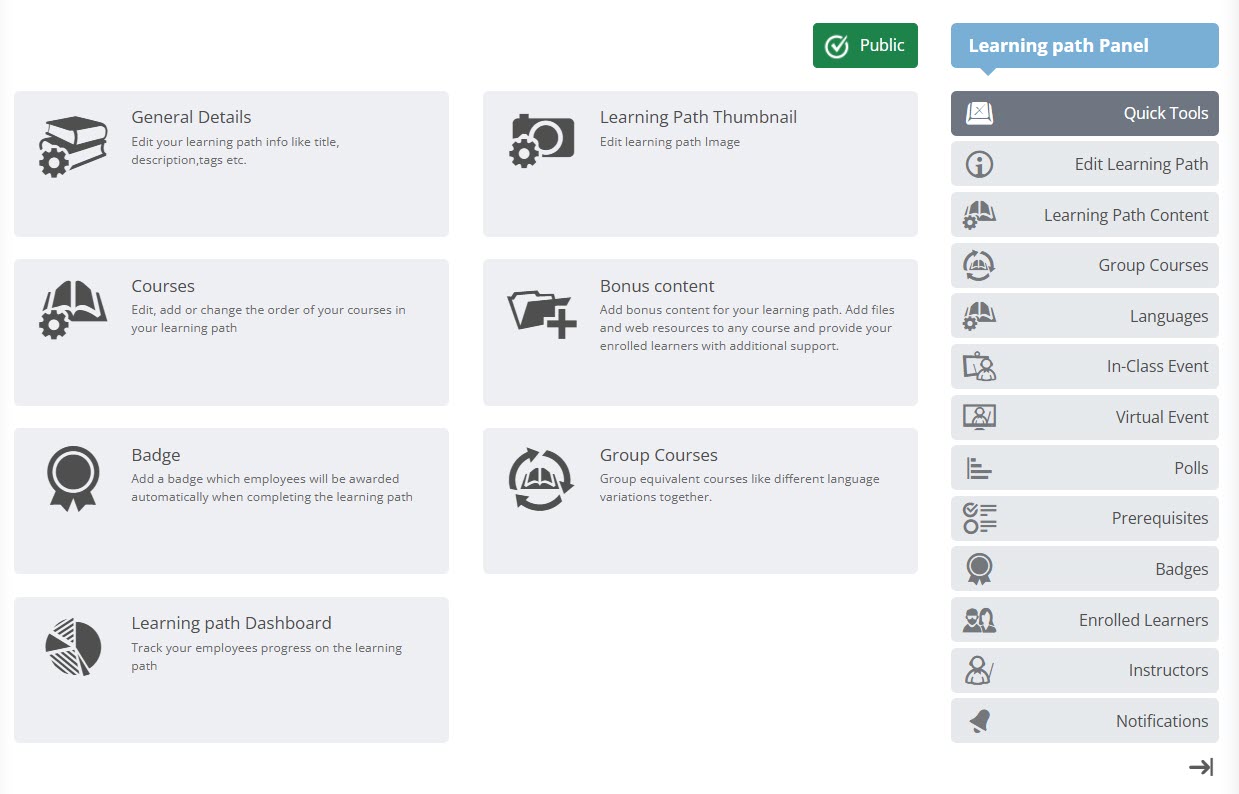
Task: Go to Languages in the side panel
Action: [x=1084, y=316]
